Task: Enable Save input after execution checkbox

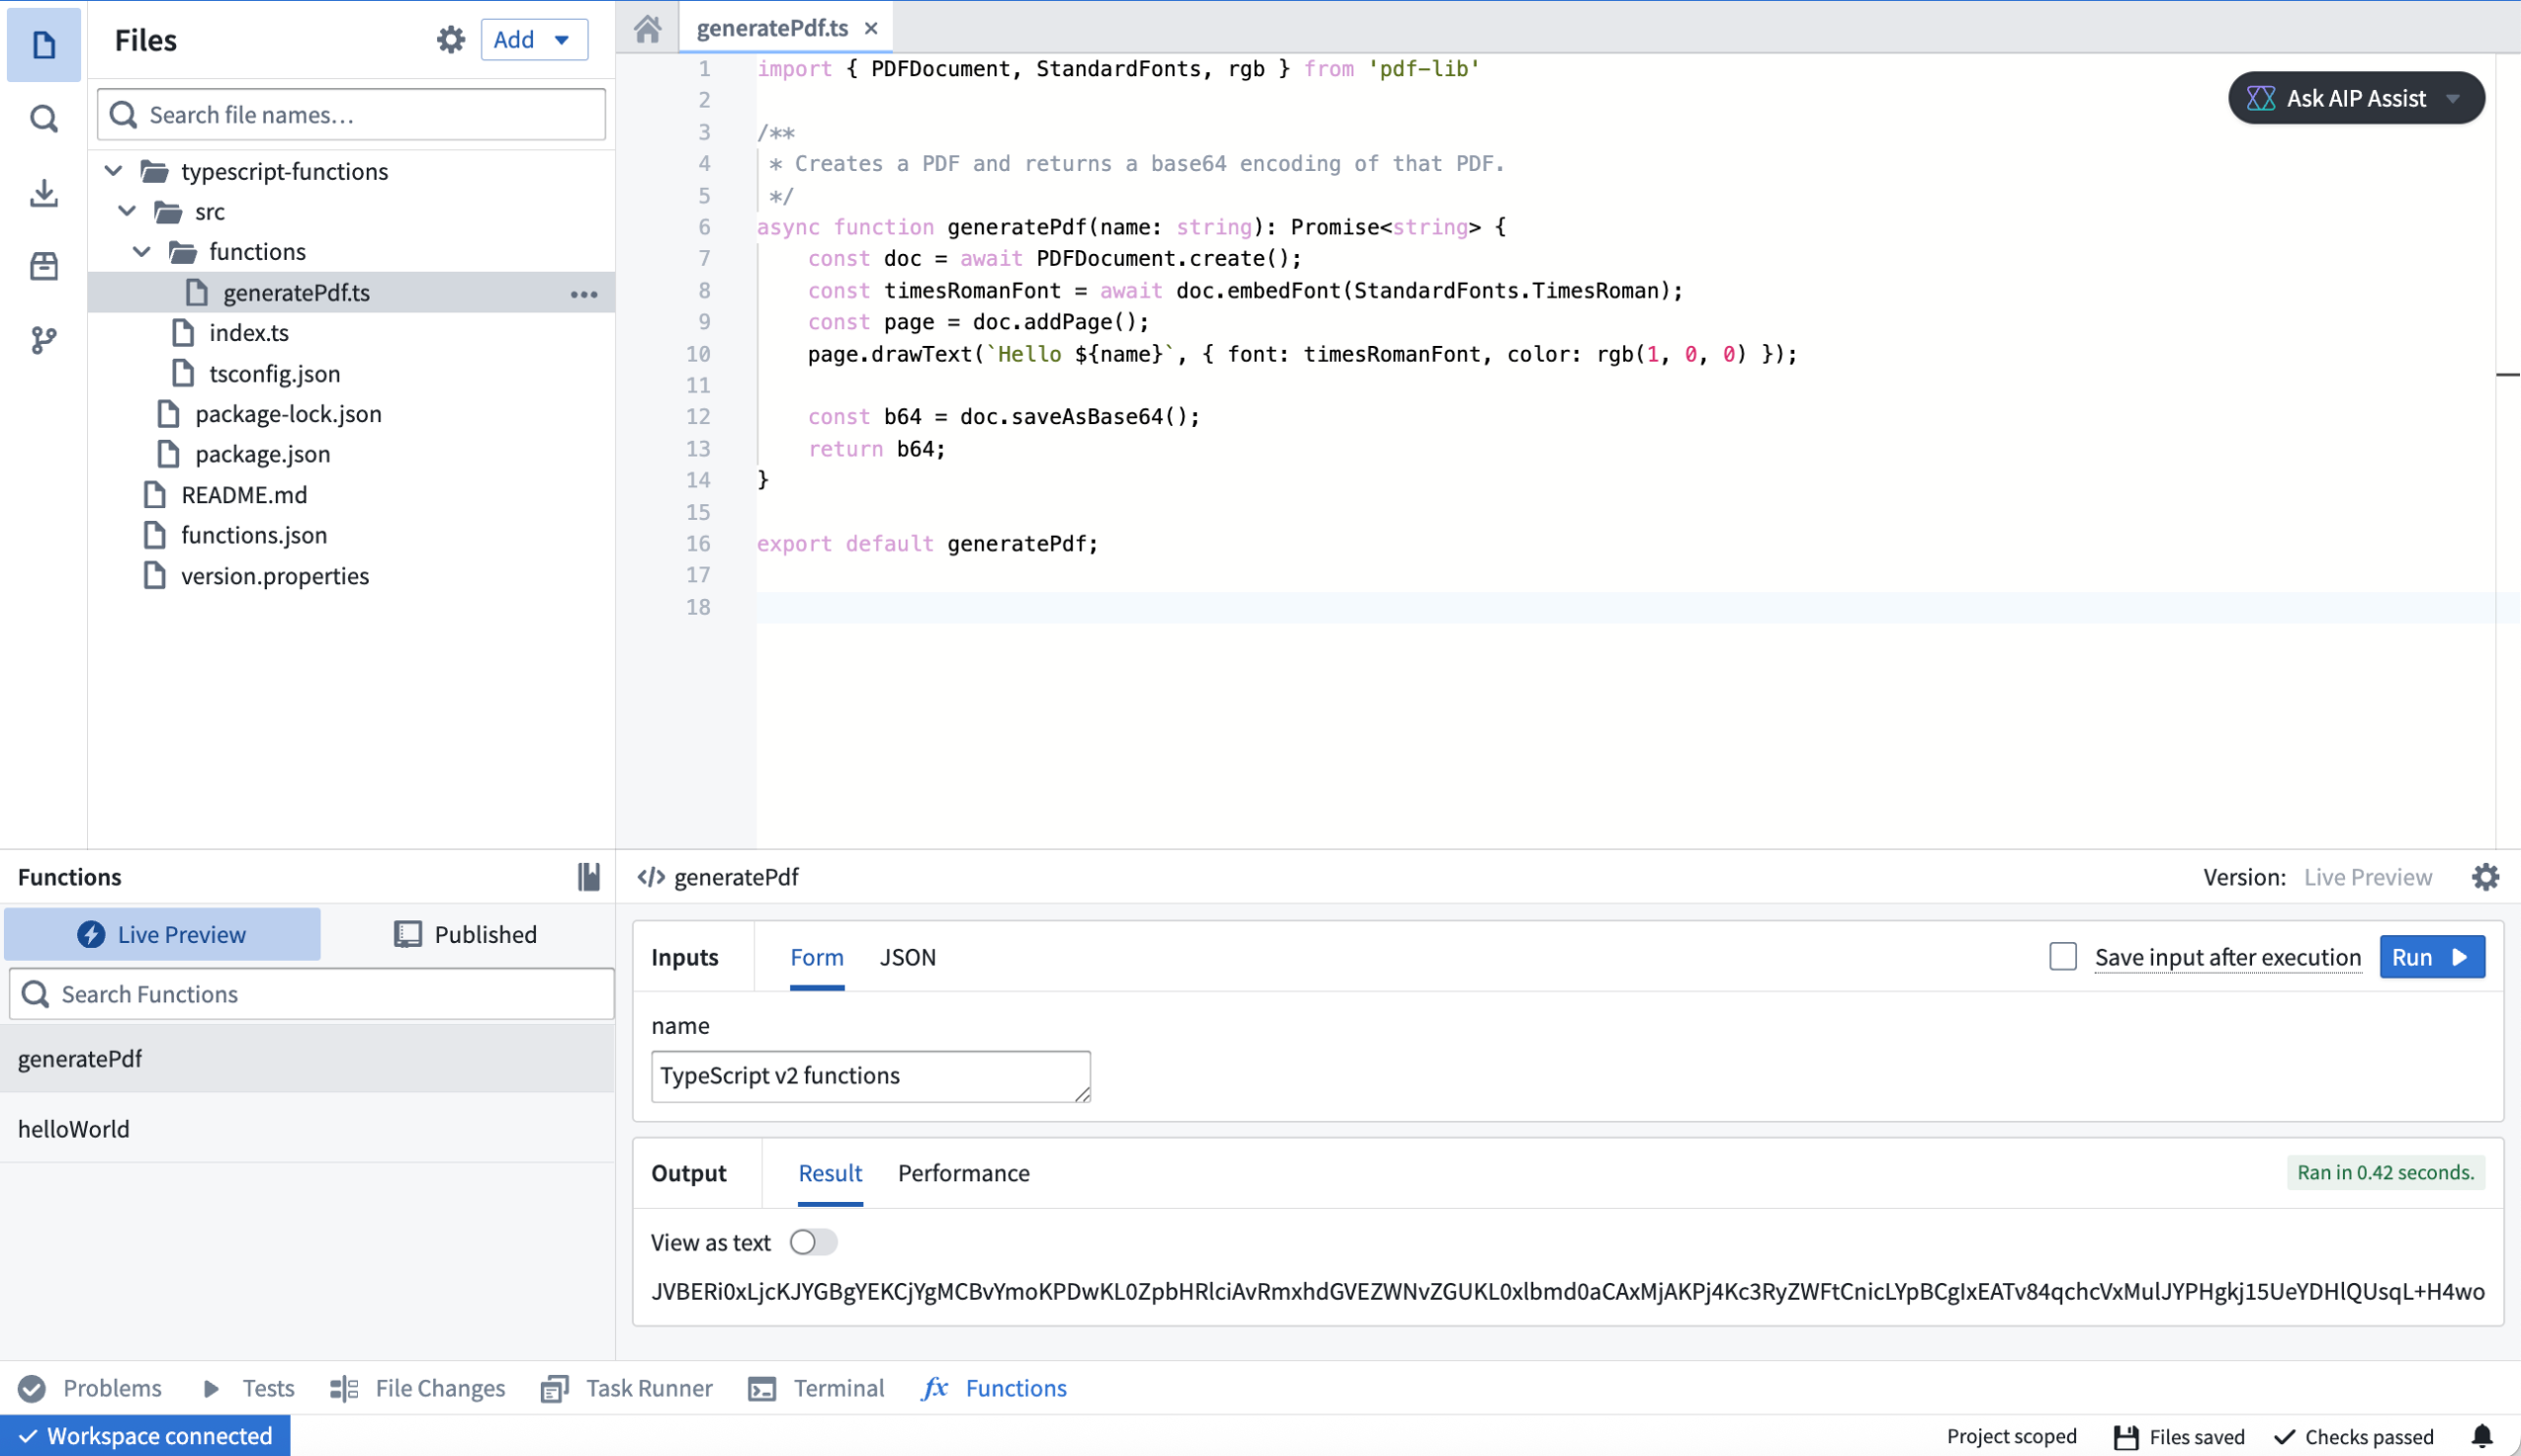Action: (x=2062, y=957)
